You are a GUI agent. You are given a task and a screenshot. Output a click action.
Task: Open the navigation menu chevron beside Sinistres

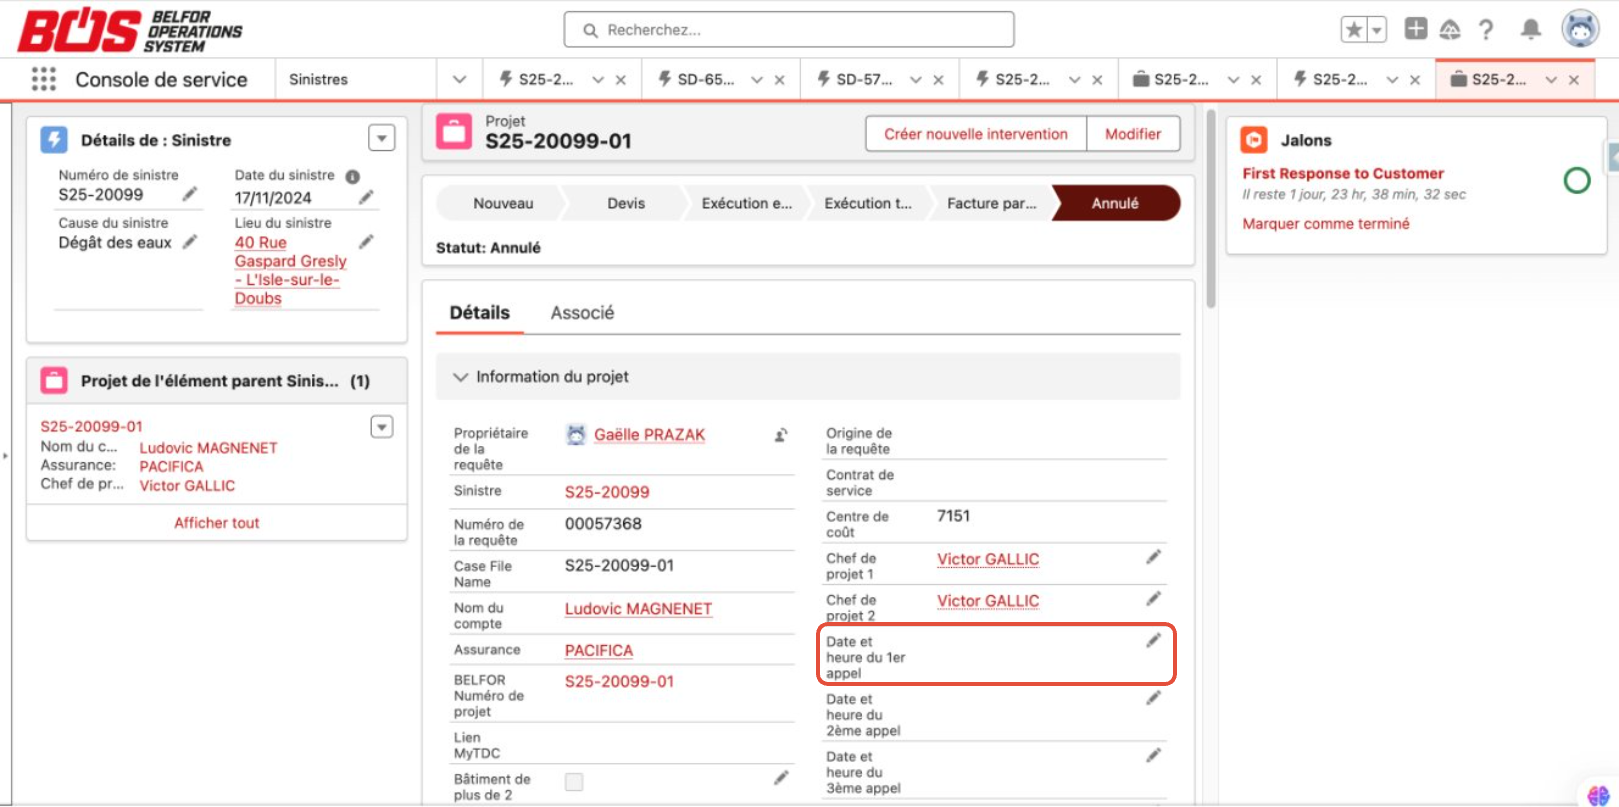point(459,79)
